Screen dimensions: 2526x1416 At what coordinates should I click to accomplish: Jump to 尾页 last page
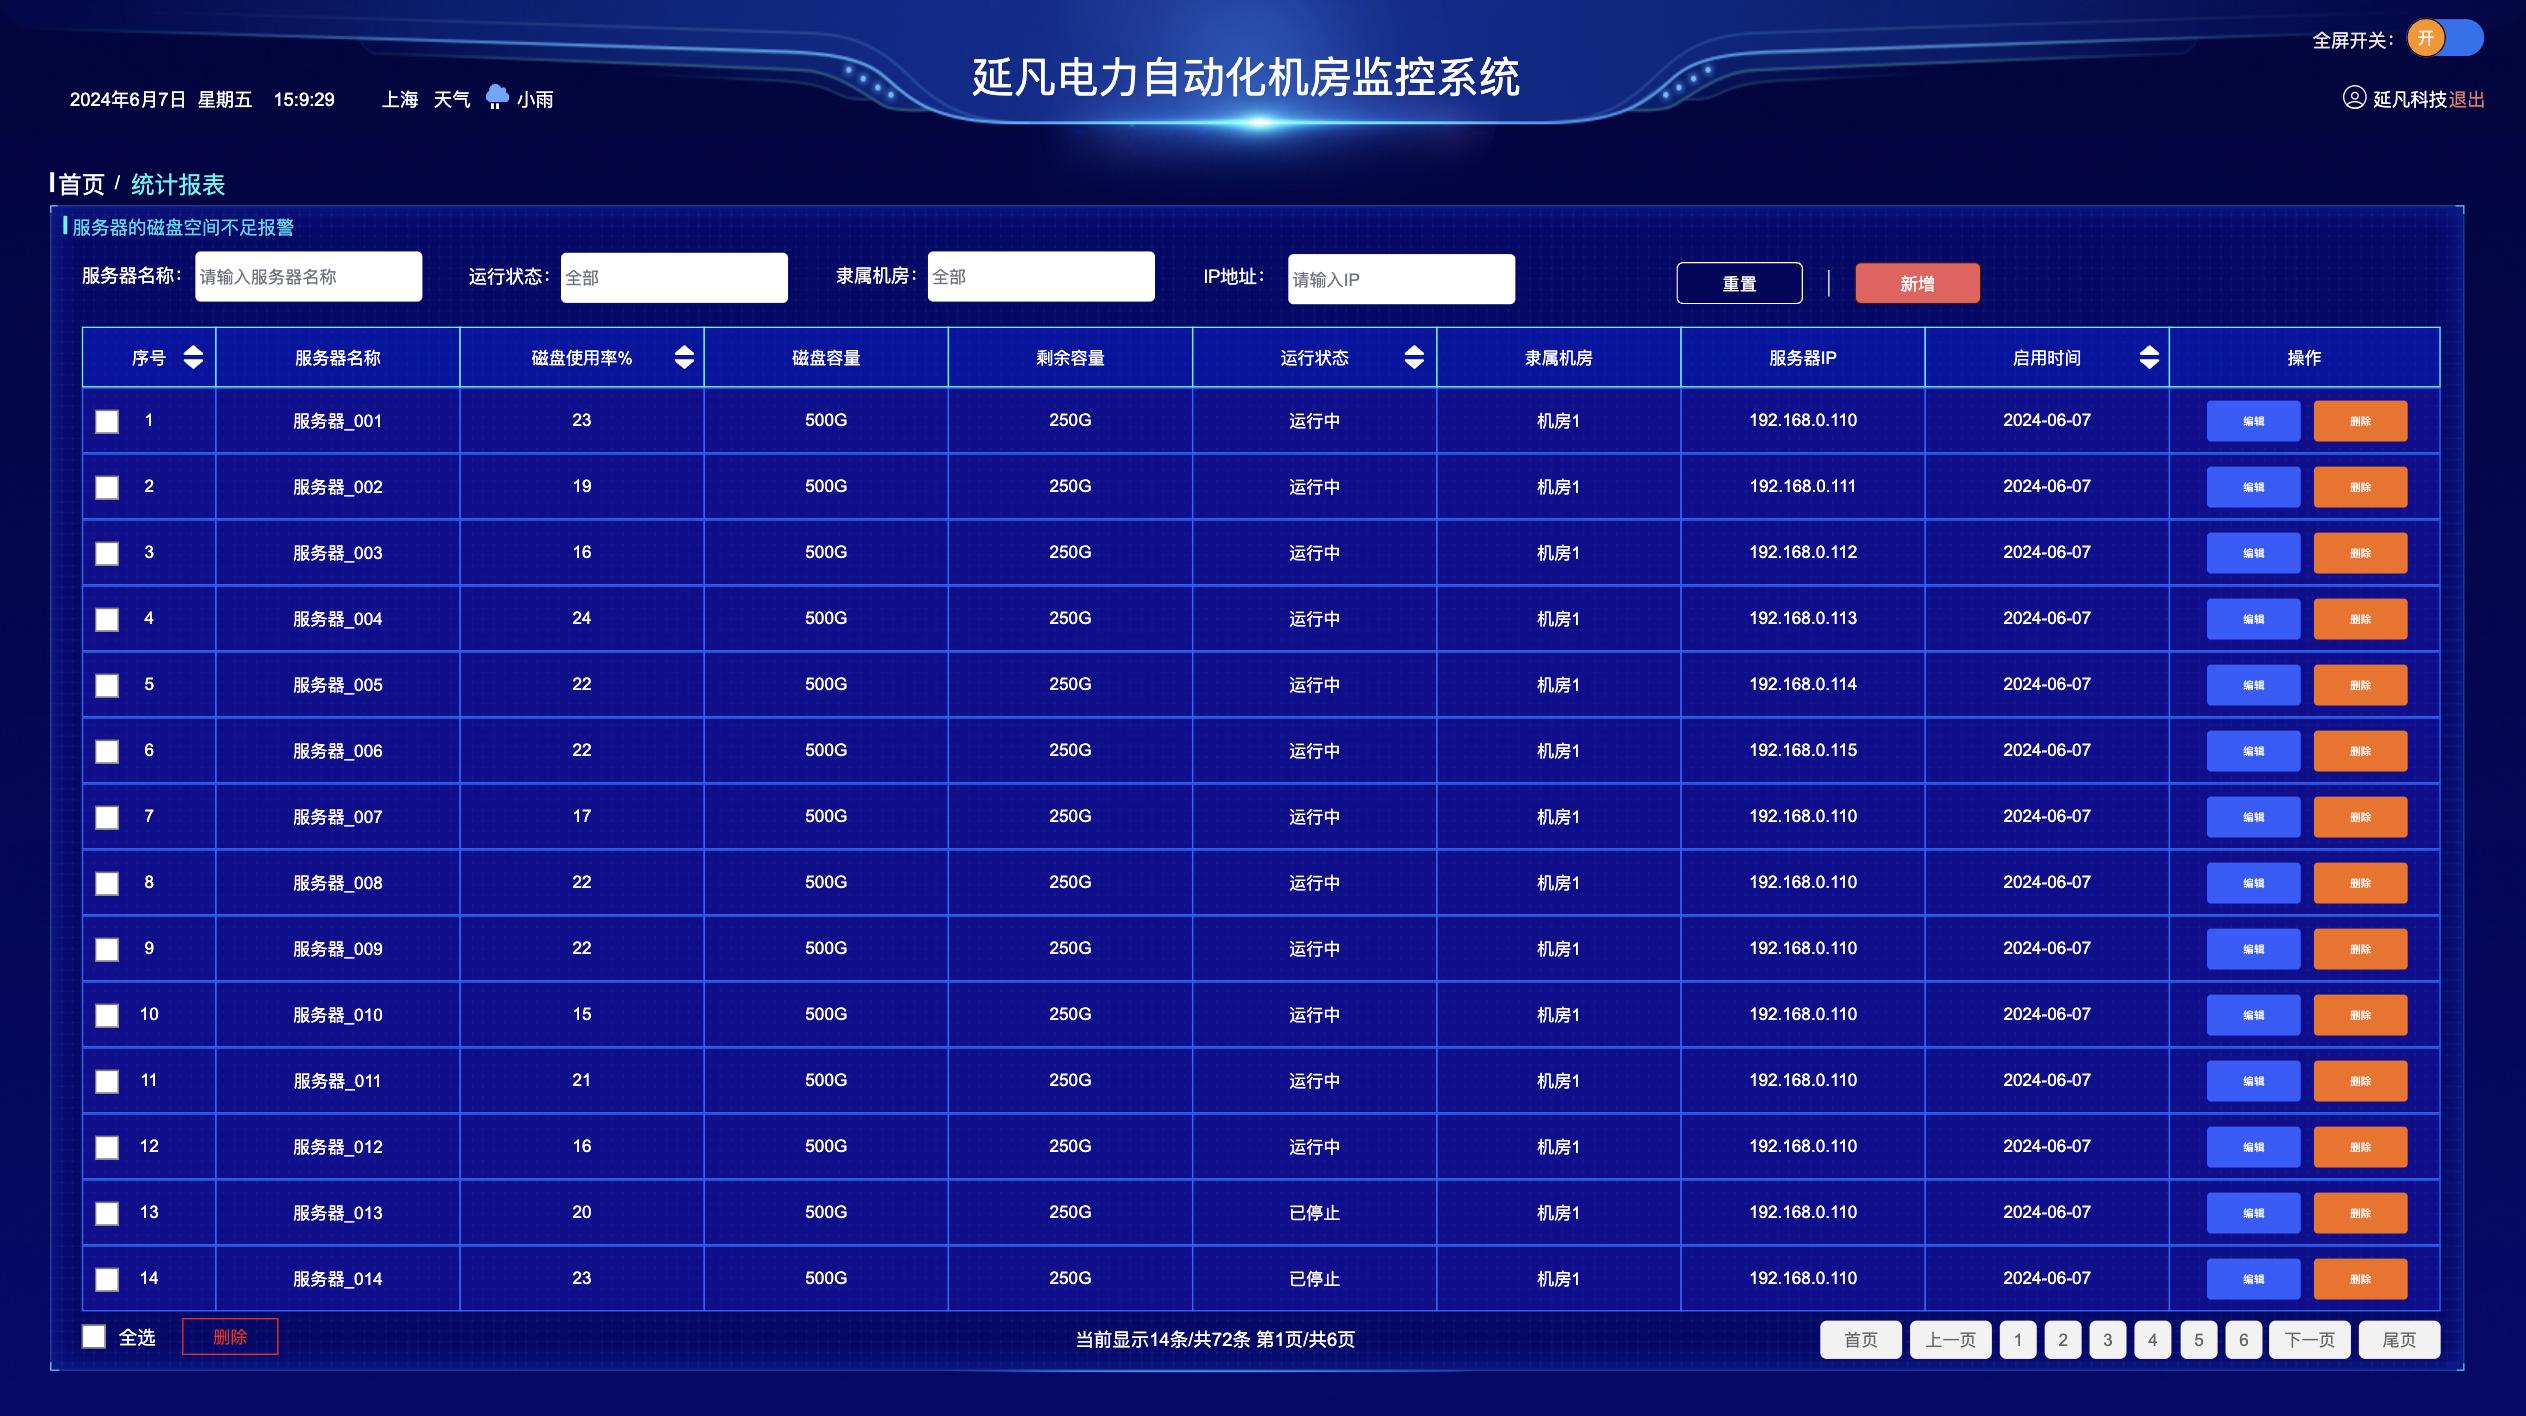coord(2399,1340)
